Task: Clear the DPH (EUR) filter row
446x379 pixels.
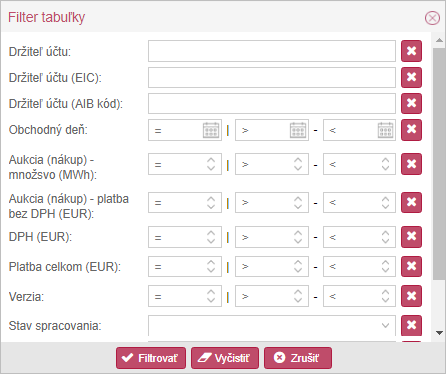Action: (x=411, y=237)
